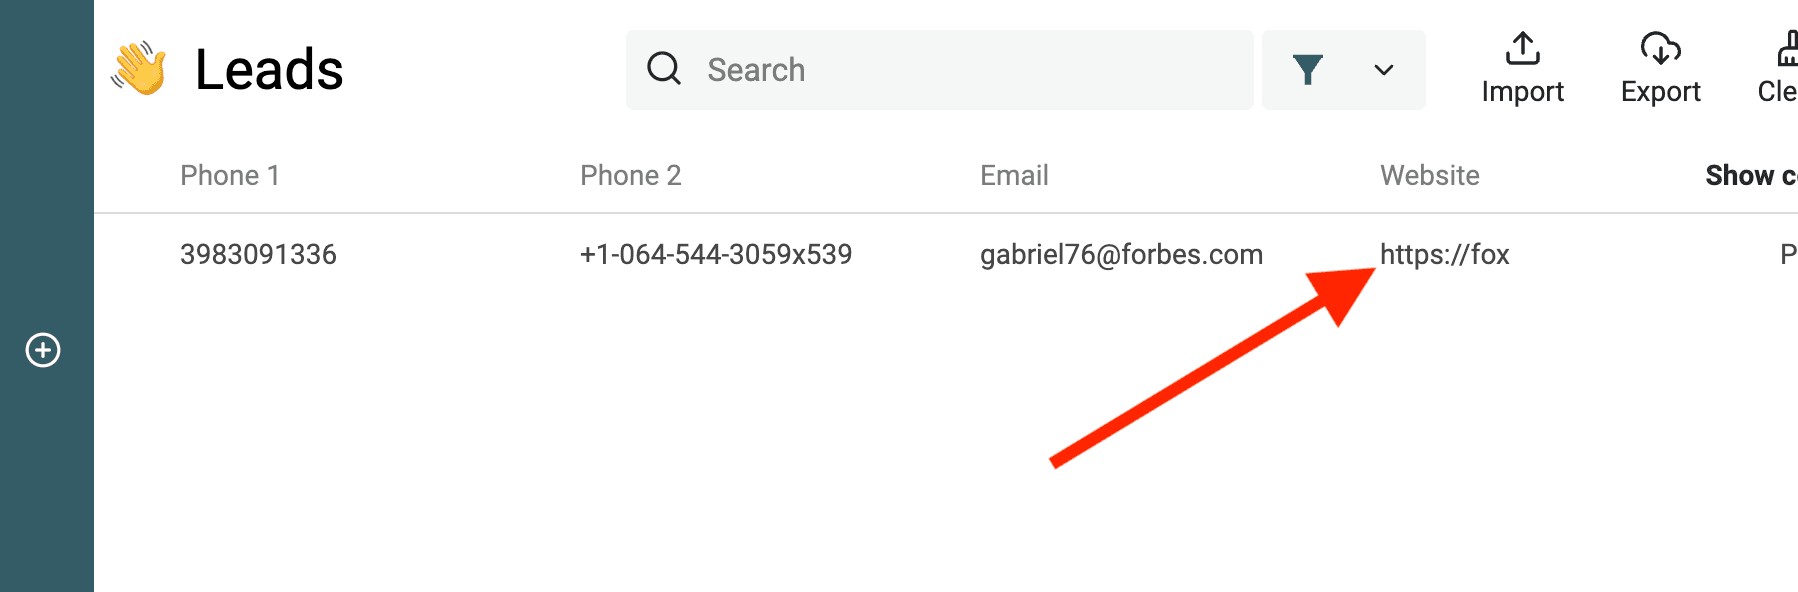Click the waving hand emoji beside Leads
This screenshot has height=592, width=1798.
pyautogui.click(x=139, y=69)
